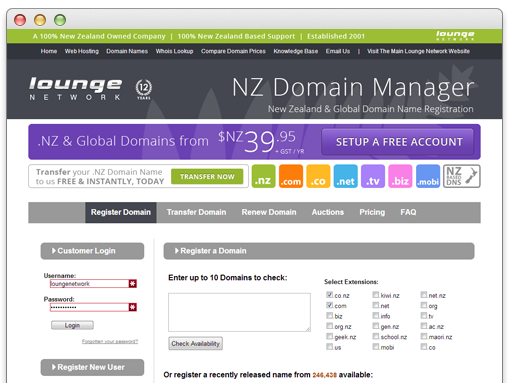The height and width of the screenshot is (383, 508).
Task: Click the .net blue domain tile
Action: pos(345,176)
